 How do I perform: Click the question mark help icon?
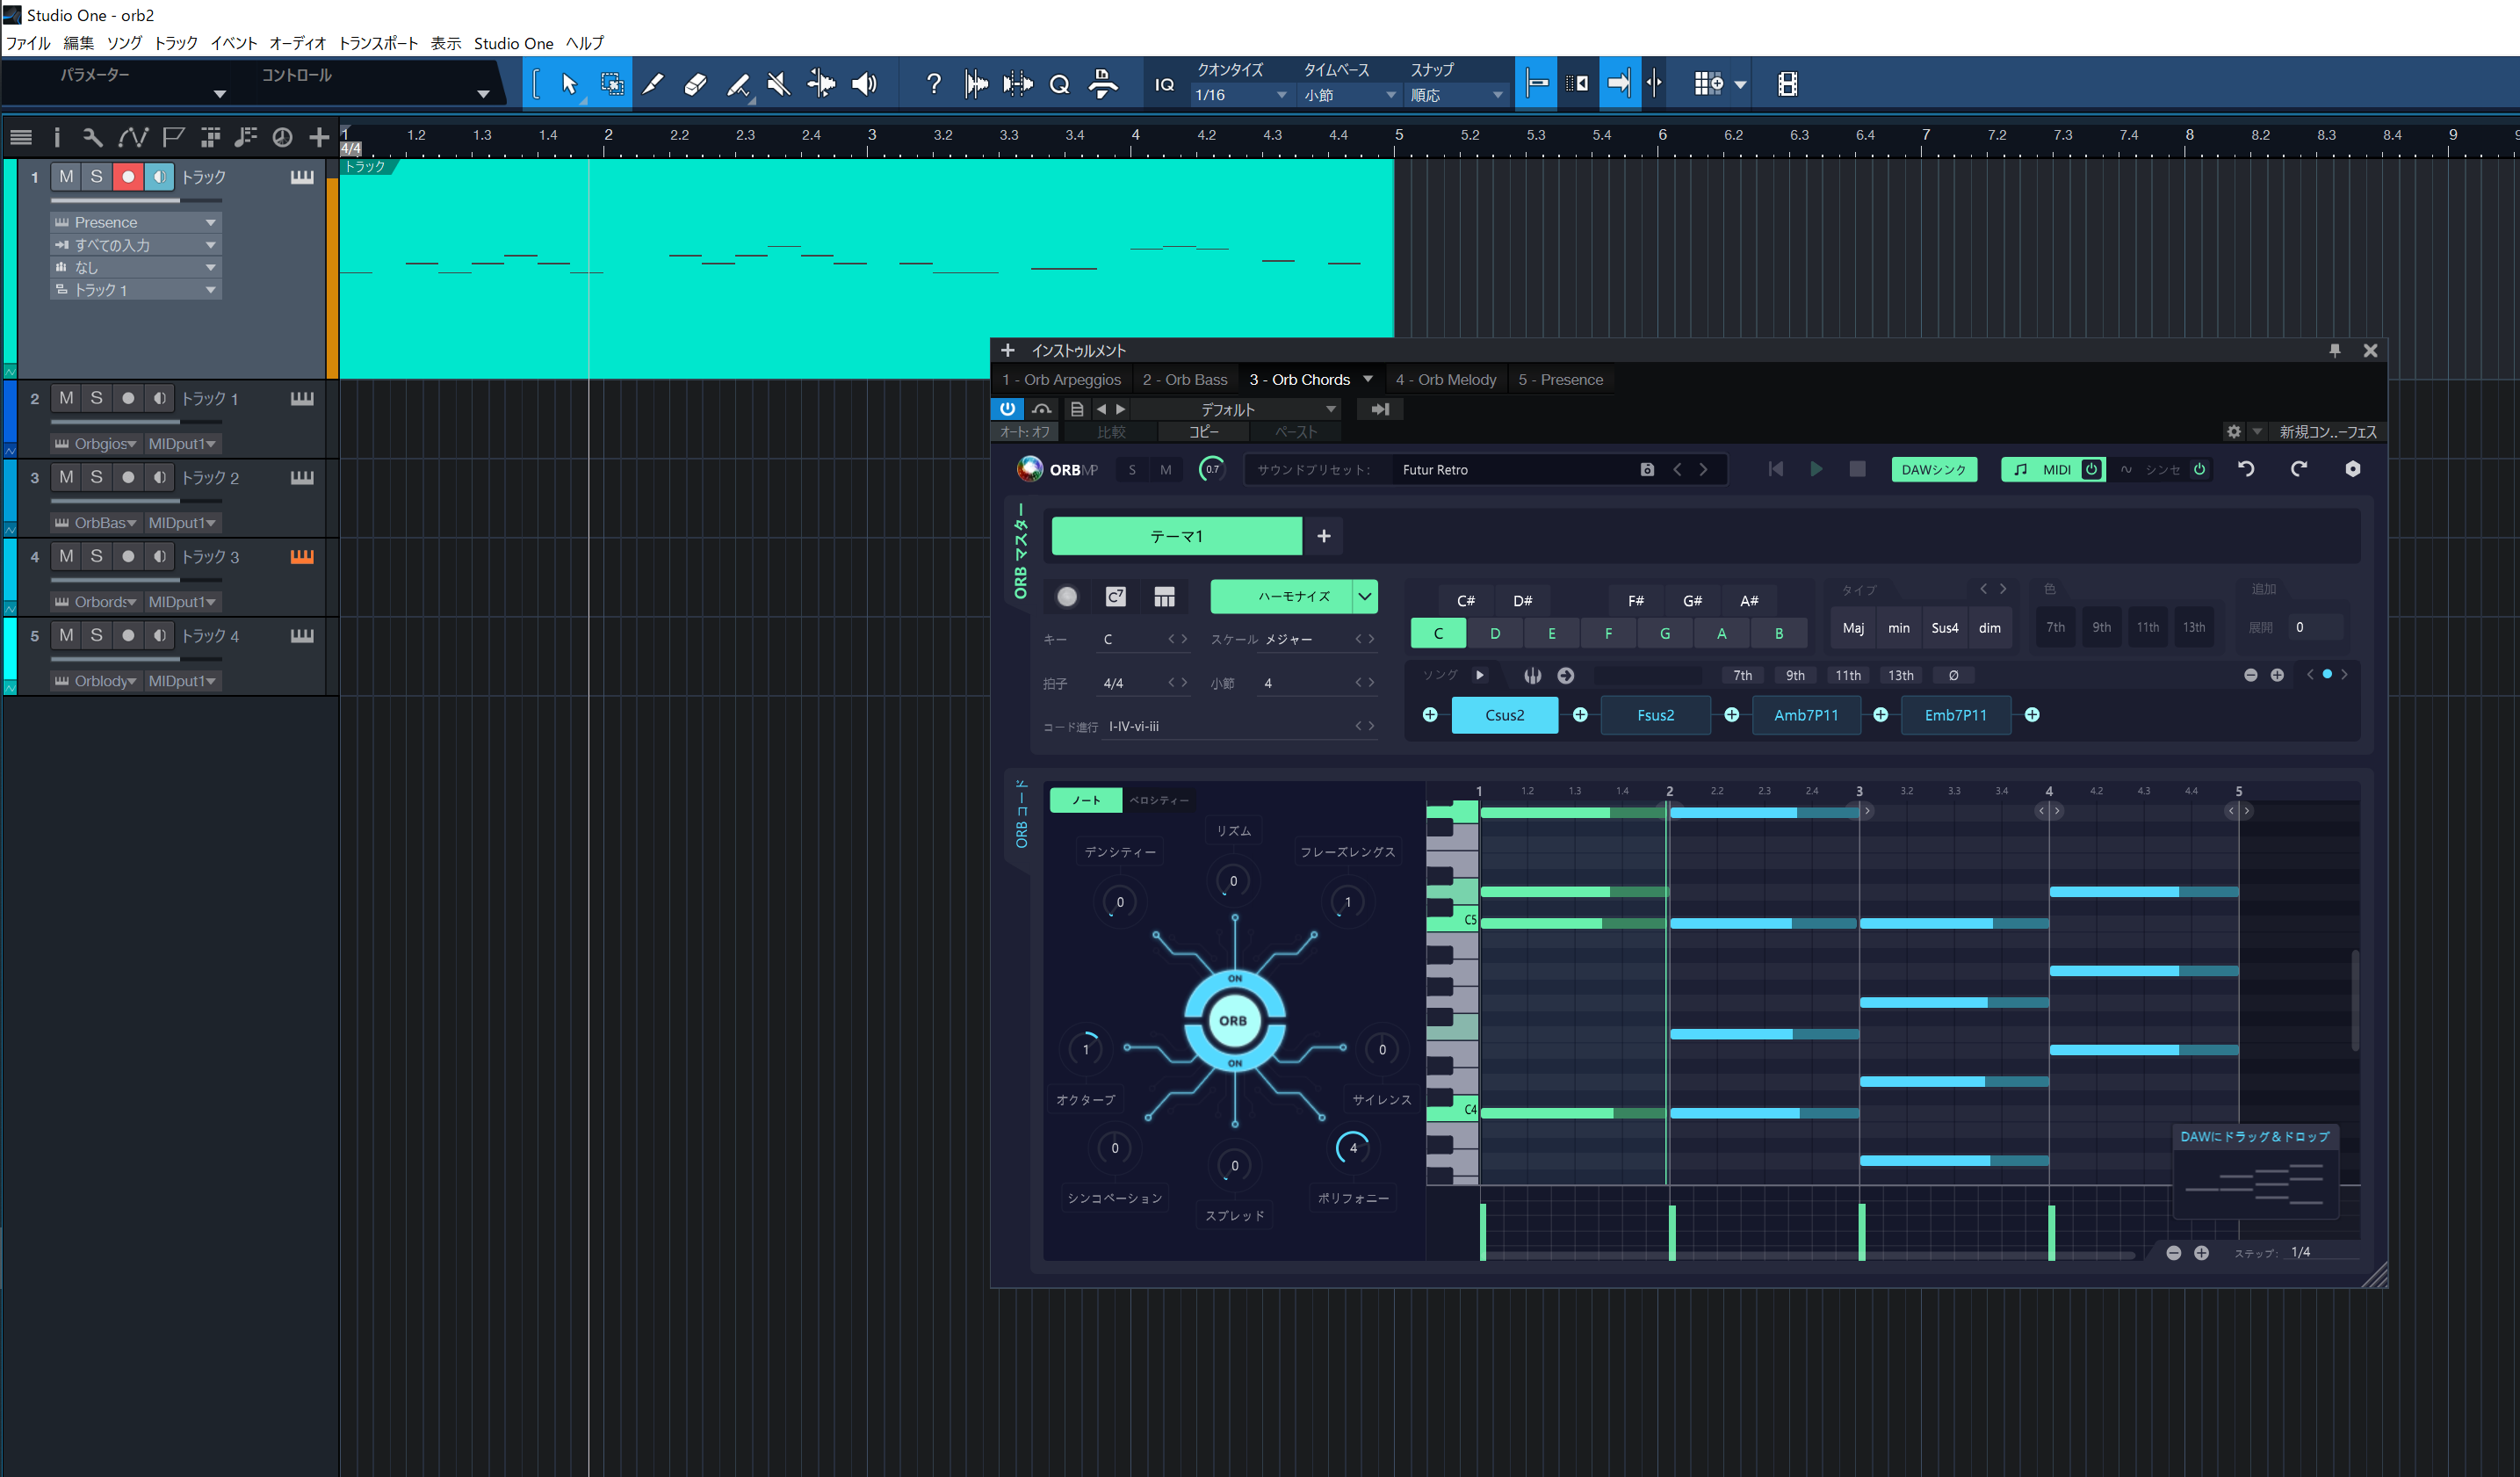tap(933, 84)
